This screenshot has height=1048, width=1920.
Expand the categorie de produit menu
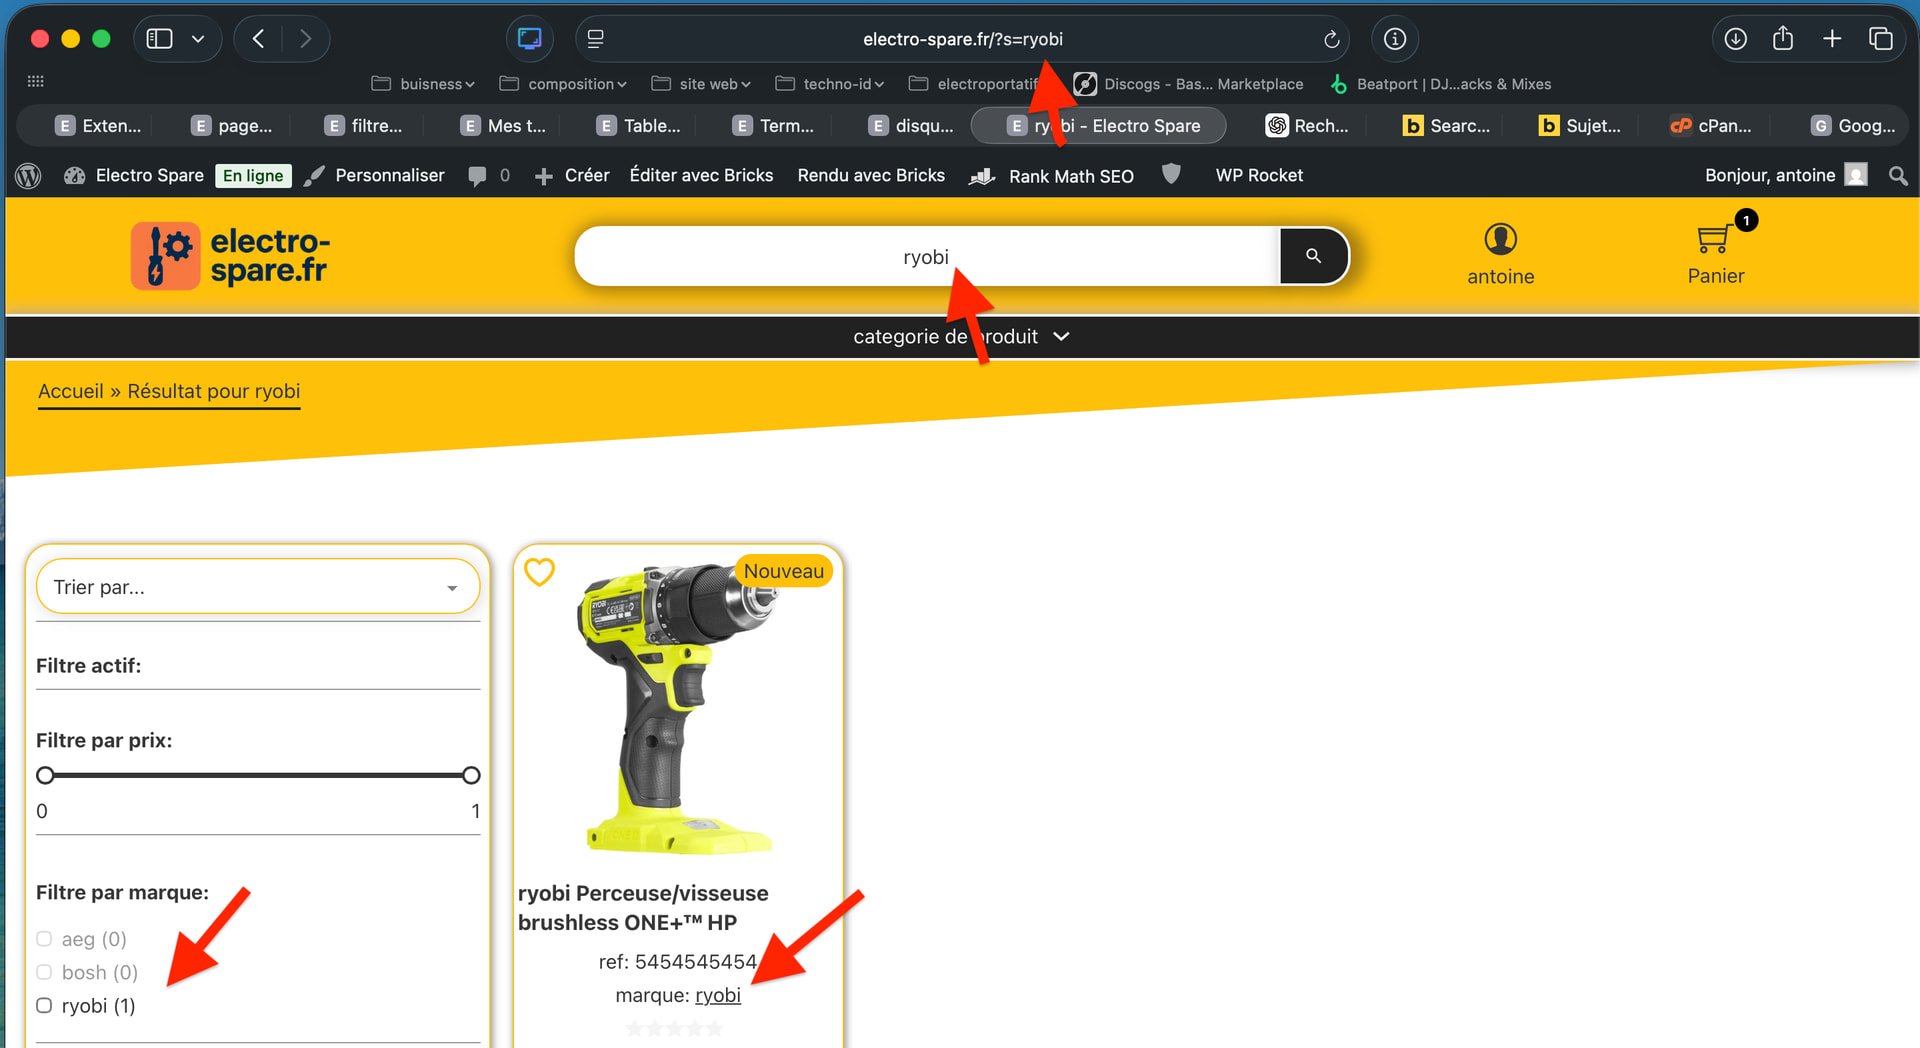click(x=960, y=337)
